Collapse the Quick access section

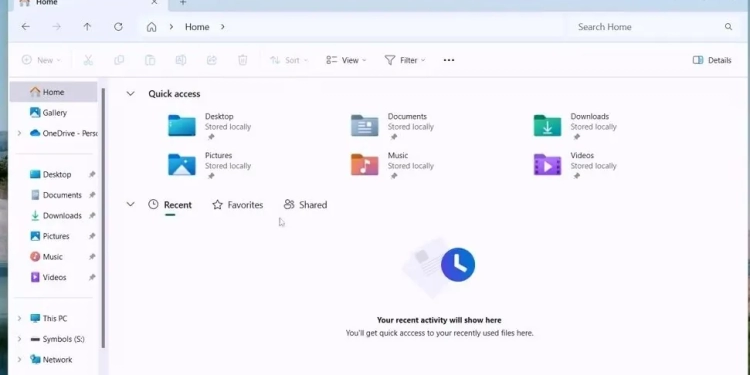point(130,93)
